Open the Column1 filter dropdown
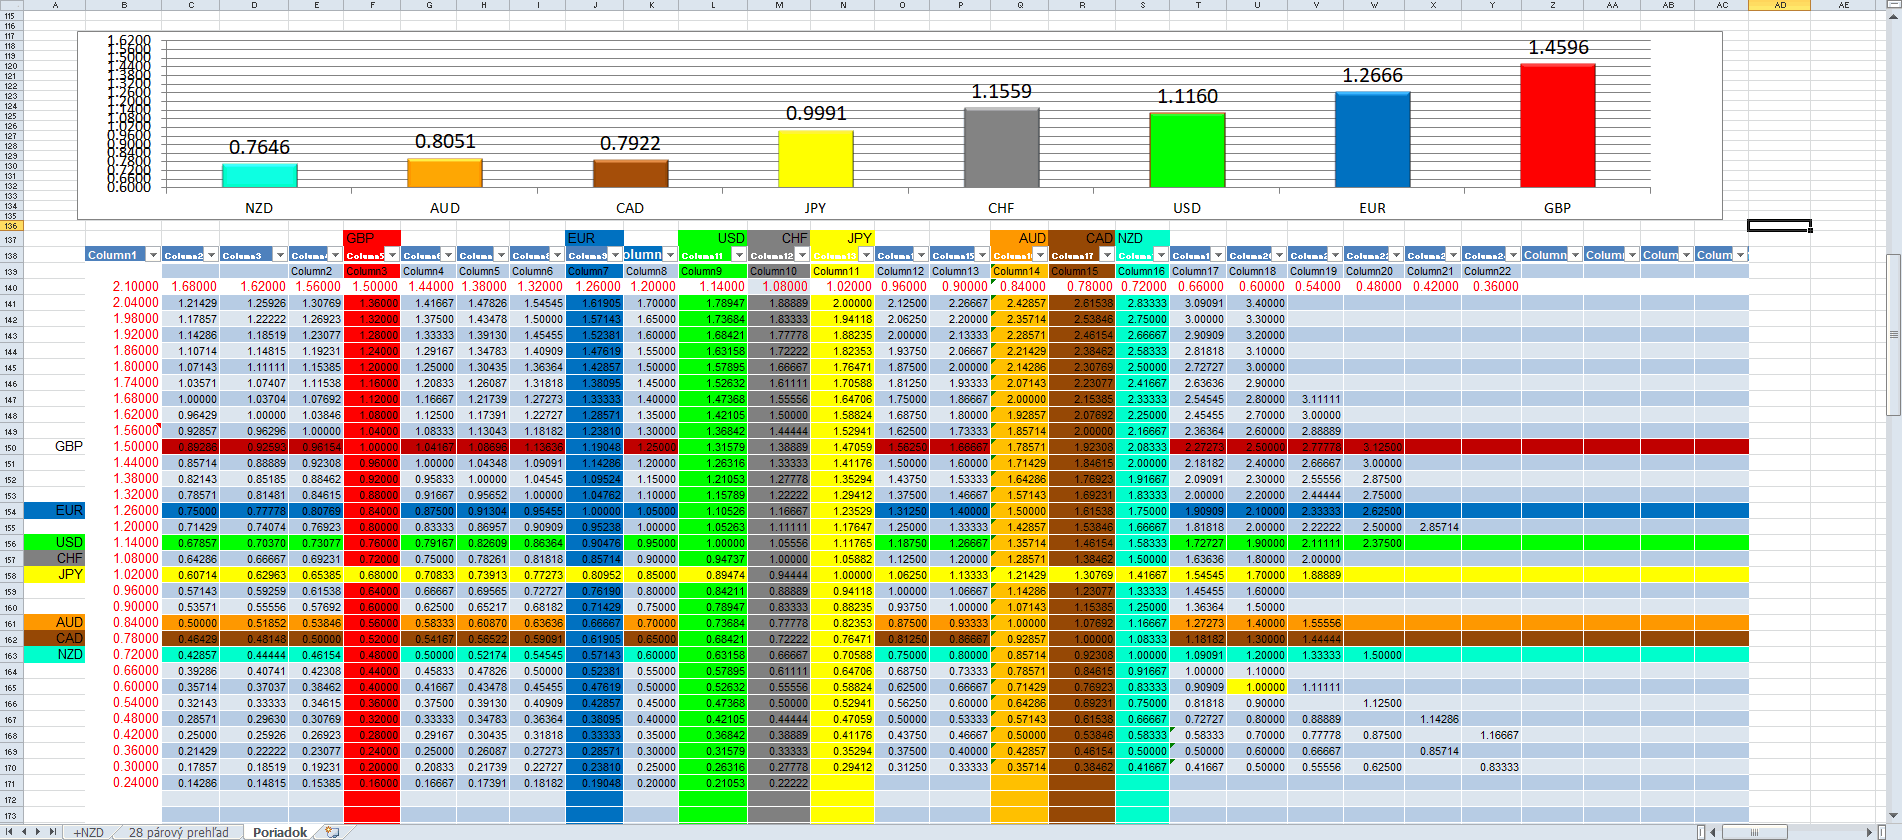1902x840 pixels. click(x=153, y=255)
